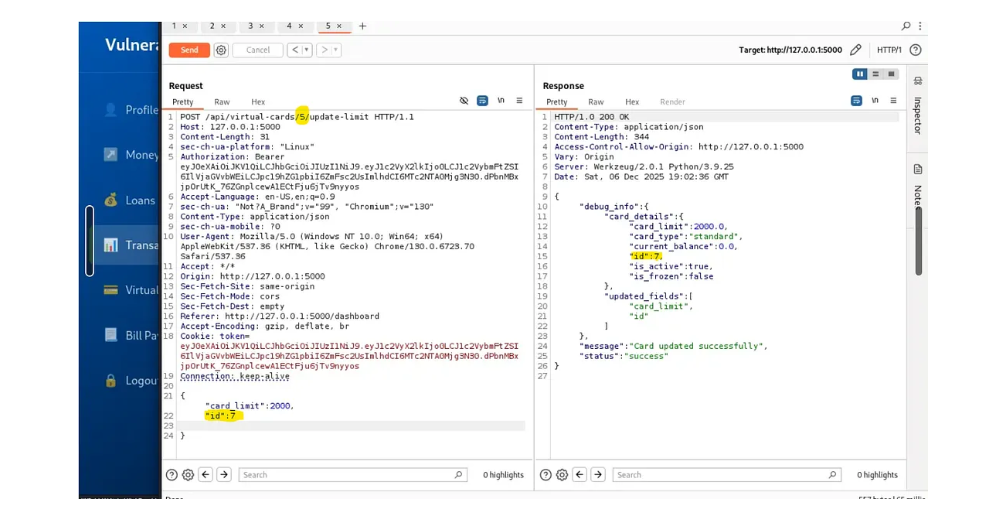Toggle \n non-printable characters in Response

click(x=874, y=100)
